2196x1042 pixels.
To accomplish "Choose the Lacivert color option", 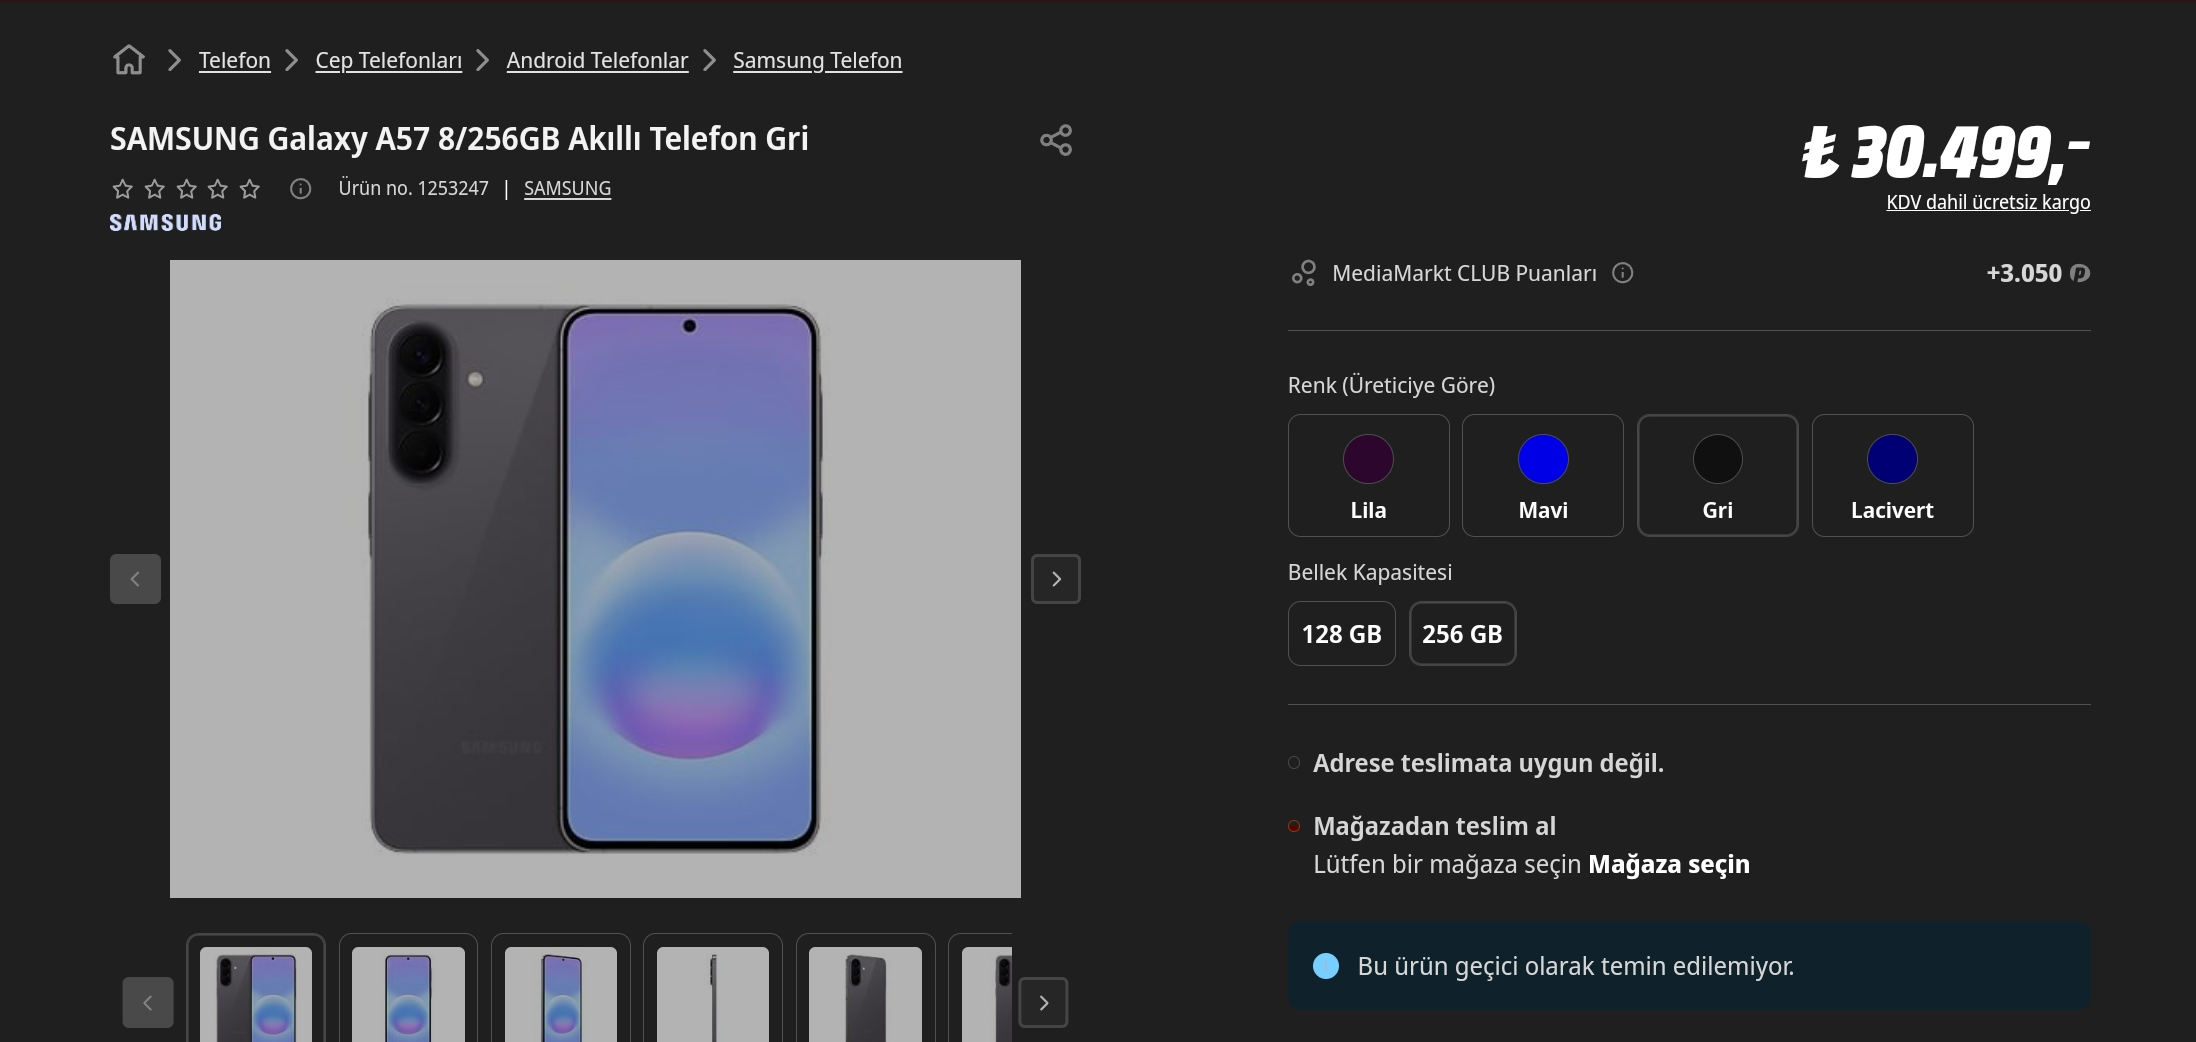I will [x=1893, y=476].
